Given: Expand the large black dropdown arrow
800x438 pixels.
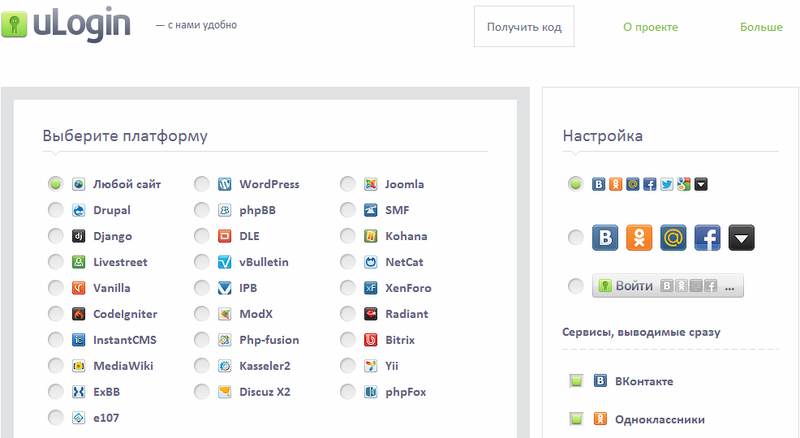Looking at the screenshot, I should tap(741, 237).
